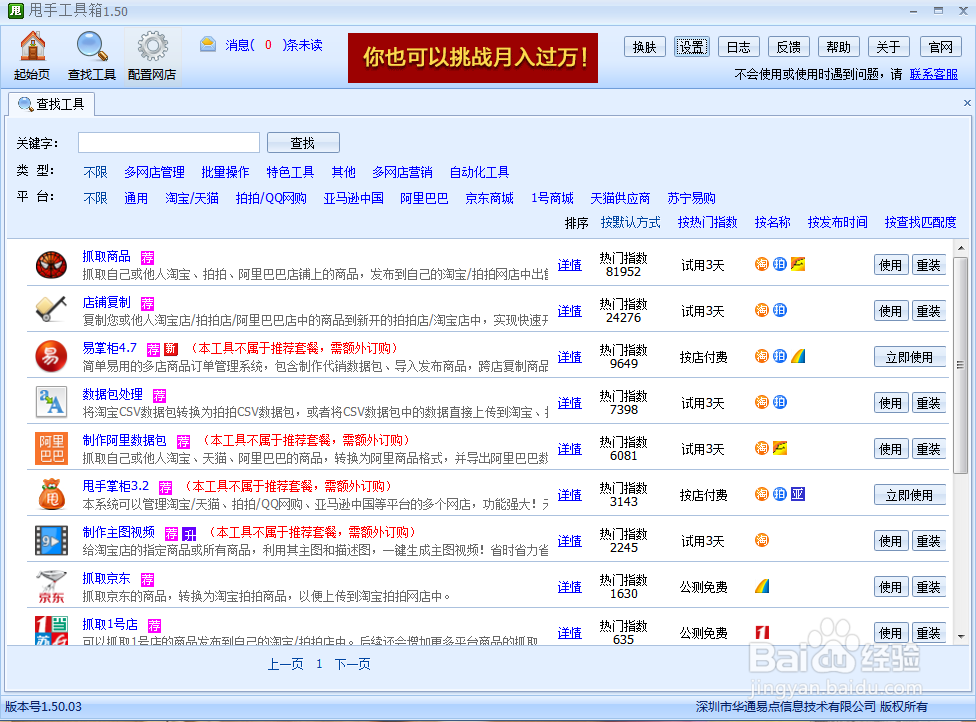
Task: Click 立即使用 for 易掌柜4.7
Action: tap(909, 356)
